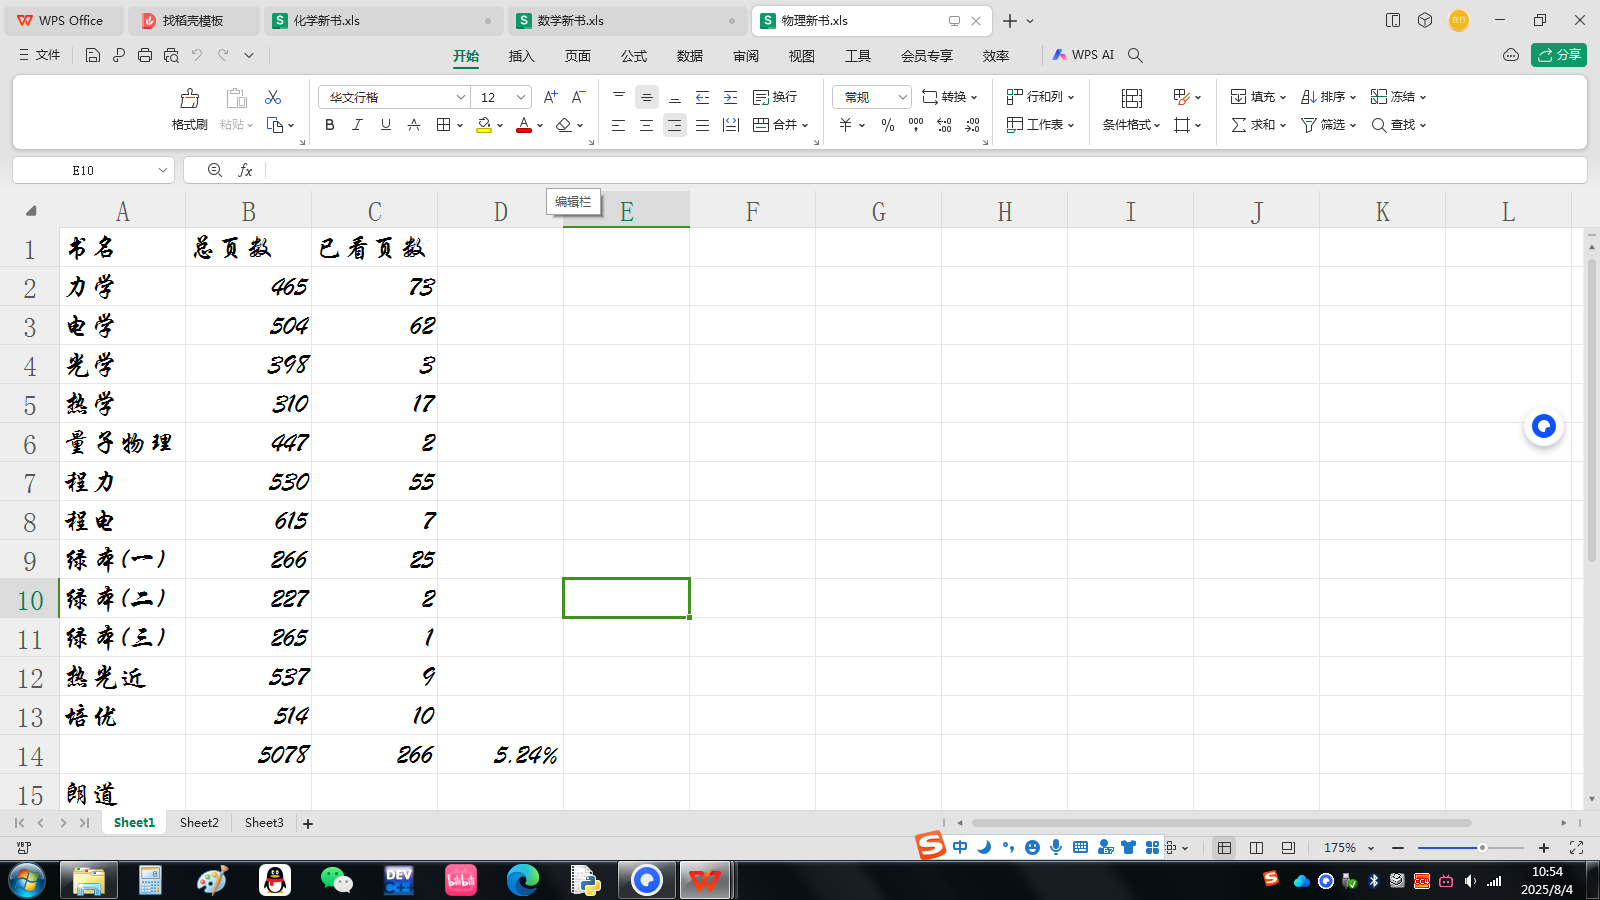Screen dimensions: 1600x900
Task: Decrease font size with A- icon
Action: click(578, 97)
